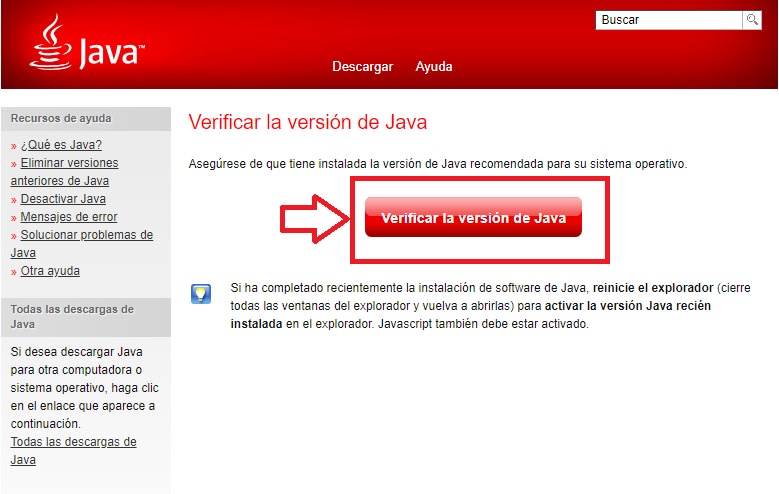Open the ¿Qué es Java? link
Screen dimensions: 779x494
coord(61,145)
